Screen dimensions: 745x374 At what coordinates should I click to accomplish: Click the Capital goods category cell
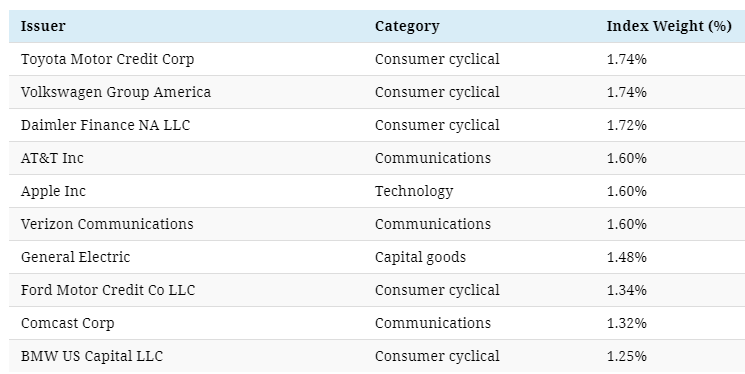(x=420, y=257)
